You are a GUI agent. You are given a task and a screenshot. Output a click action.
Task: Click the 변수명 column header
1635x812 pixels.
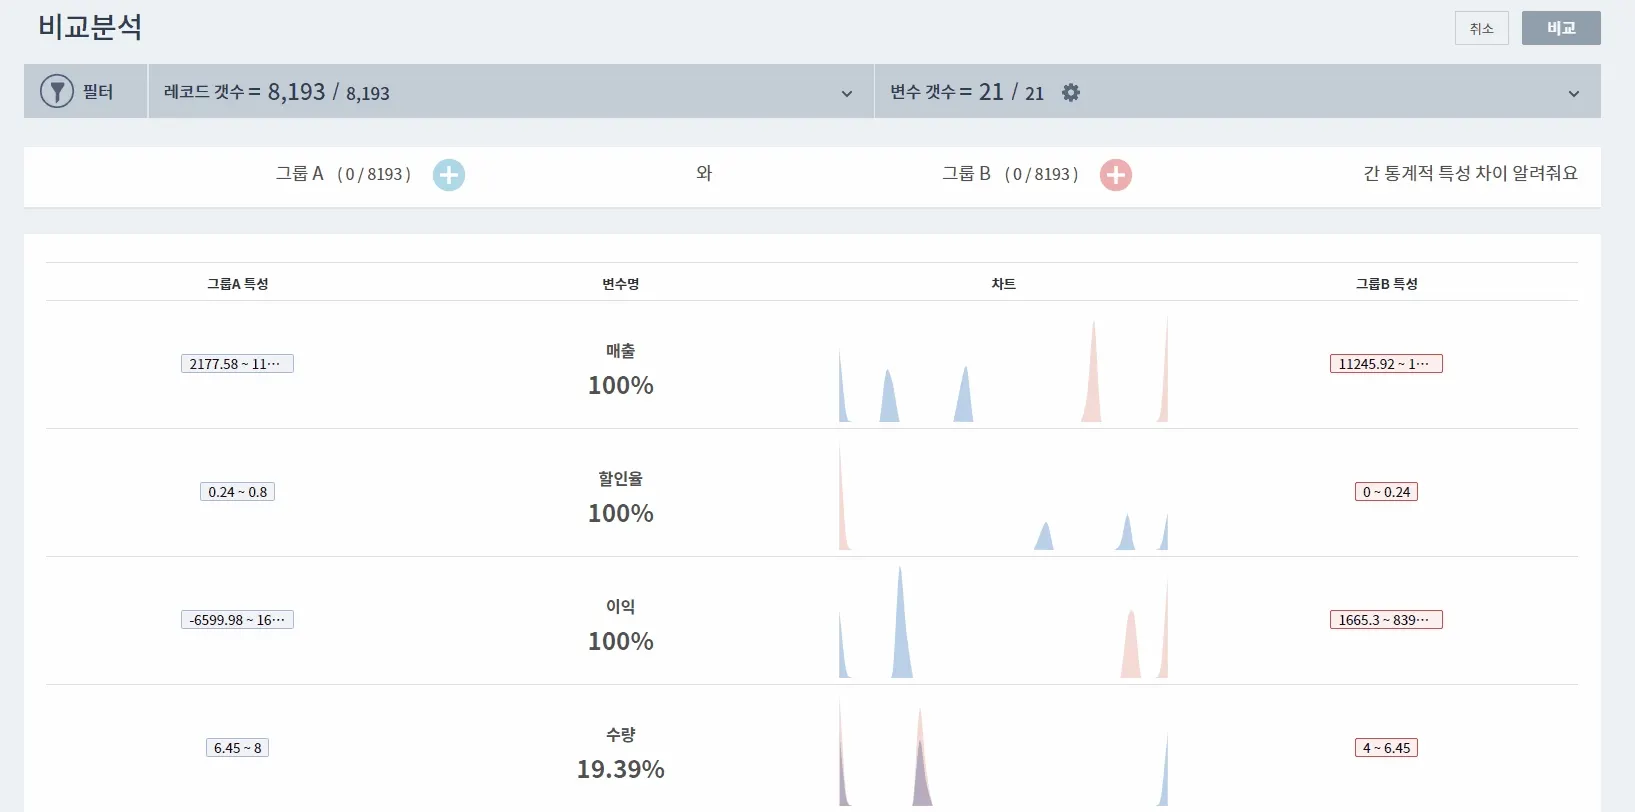pyautogui.click(x=621, y=284)
